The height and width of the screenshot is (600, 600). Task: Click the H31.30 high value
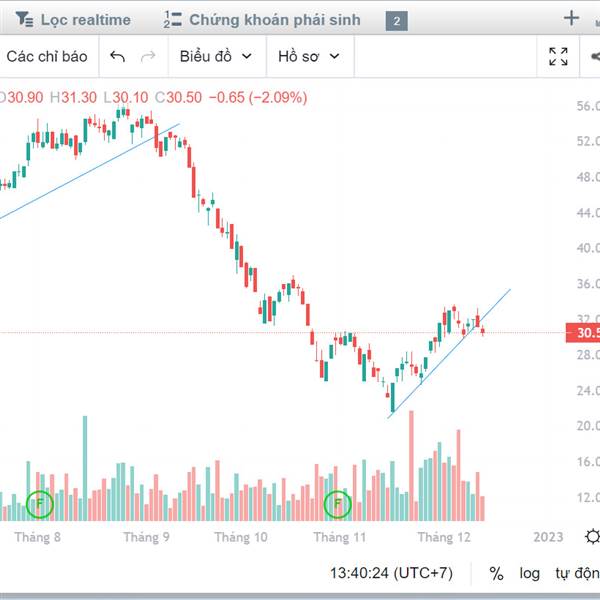73,97
